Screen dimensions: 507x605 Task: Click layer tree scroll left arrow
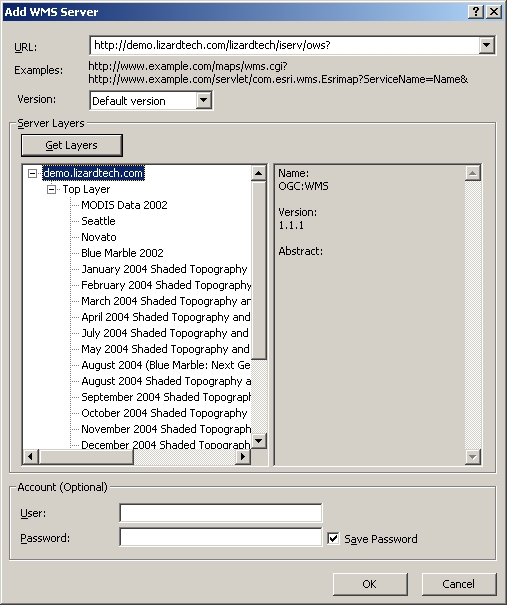click(30, 457)
